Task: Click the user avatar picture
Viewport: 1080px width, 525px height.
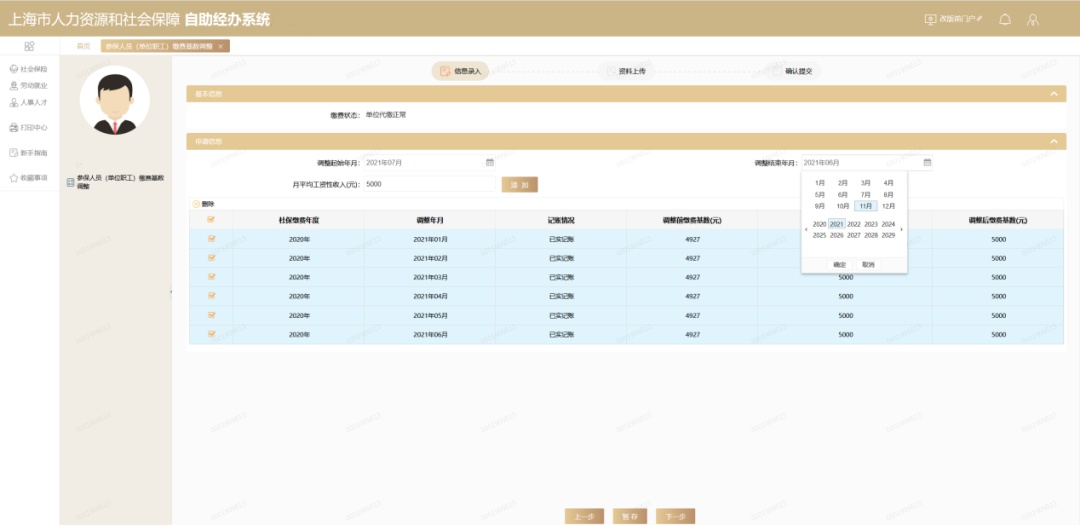Action: tap(115, 101)
